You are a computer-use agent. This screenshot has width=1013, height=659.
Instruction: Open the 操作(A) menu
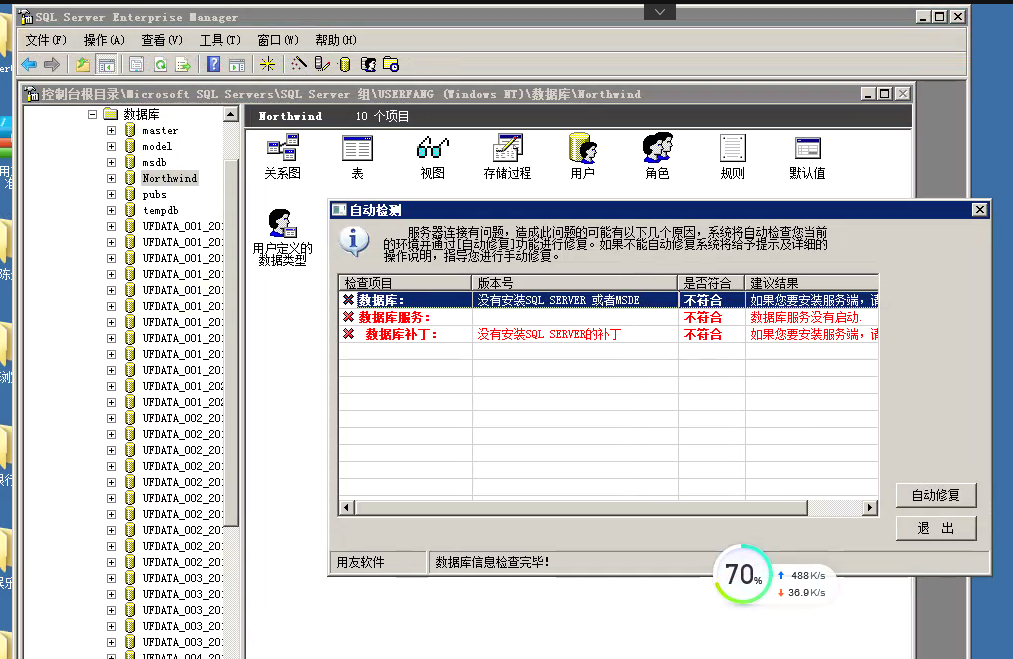(x=104, y=40)
